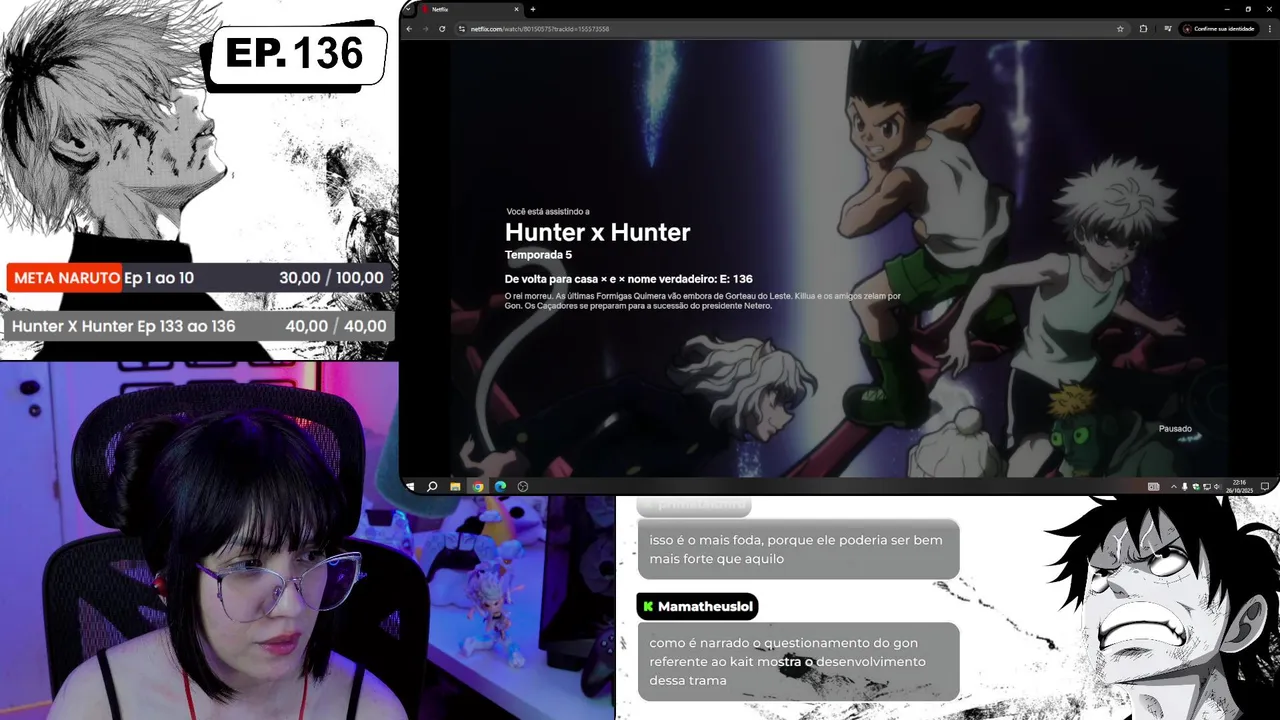
Task: Click the Confirme sua identidade profile button
Action: tap(1218, 29)
